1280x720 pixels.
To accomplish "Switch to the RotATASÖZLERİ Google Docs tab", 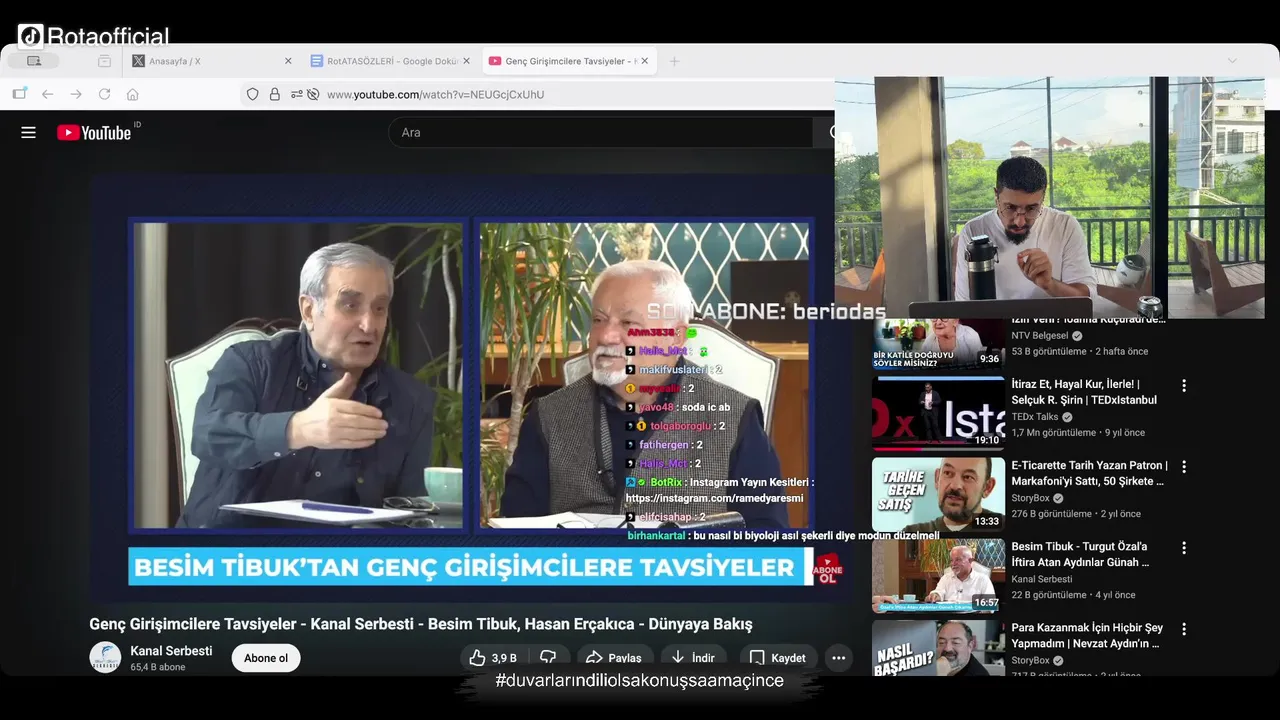I will tap(390, 61).
